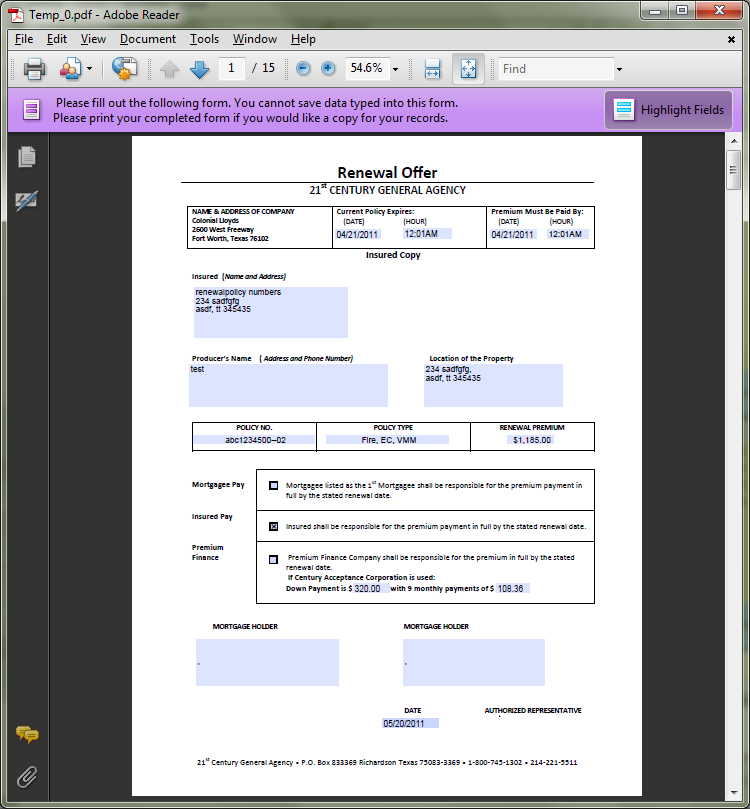Click the page number field
The image size is (750, 809).
pos(231,68)
